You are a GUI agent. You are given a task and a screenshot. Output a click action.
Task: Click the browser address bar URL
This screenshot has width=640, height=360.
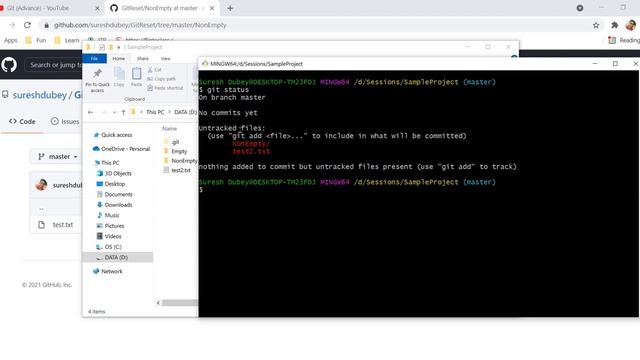[140, 25]
